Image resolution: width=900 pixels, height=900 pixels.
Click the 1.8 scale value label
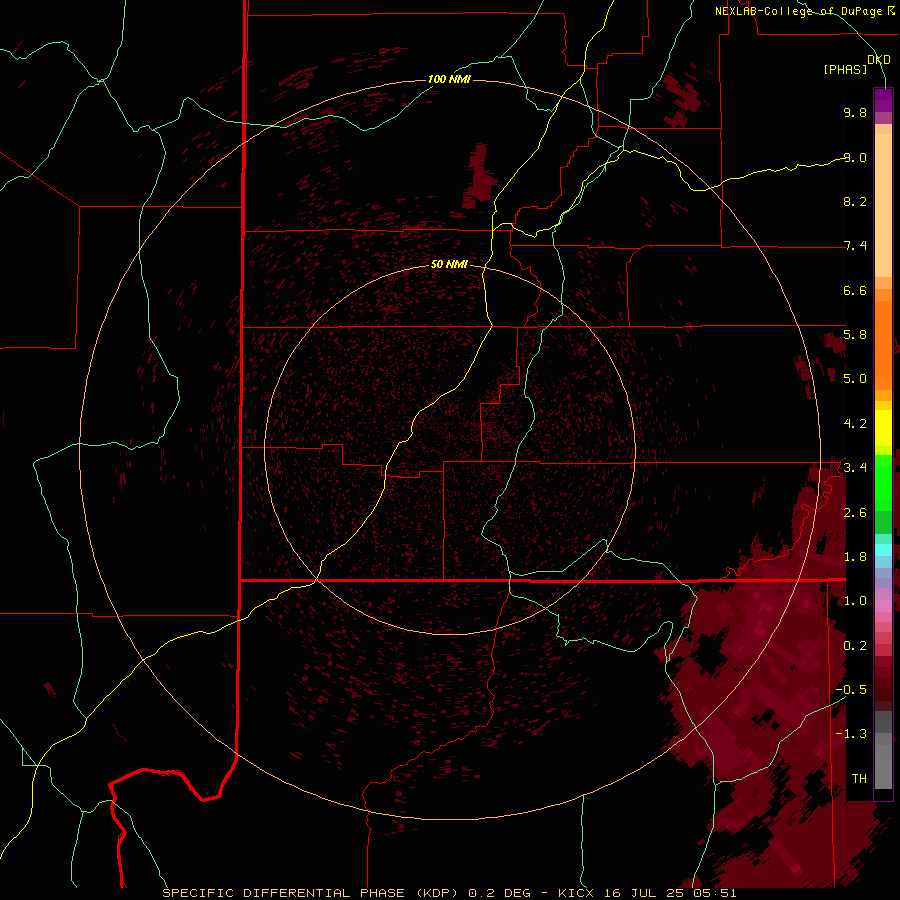tap(855, 557)
